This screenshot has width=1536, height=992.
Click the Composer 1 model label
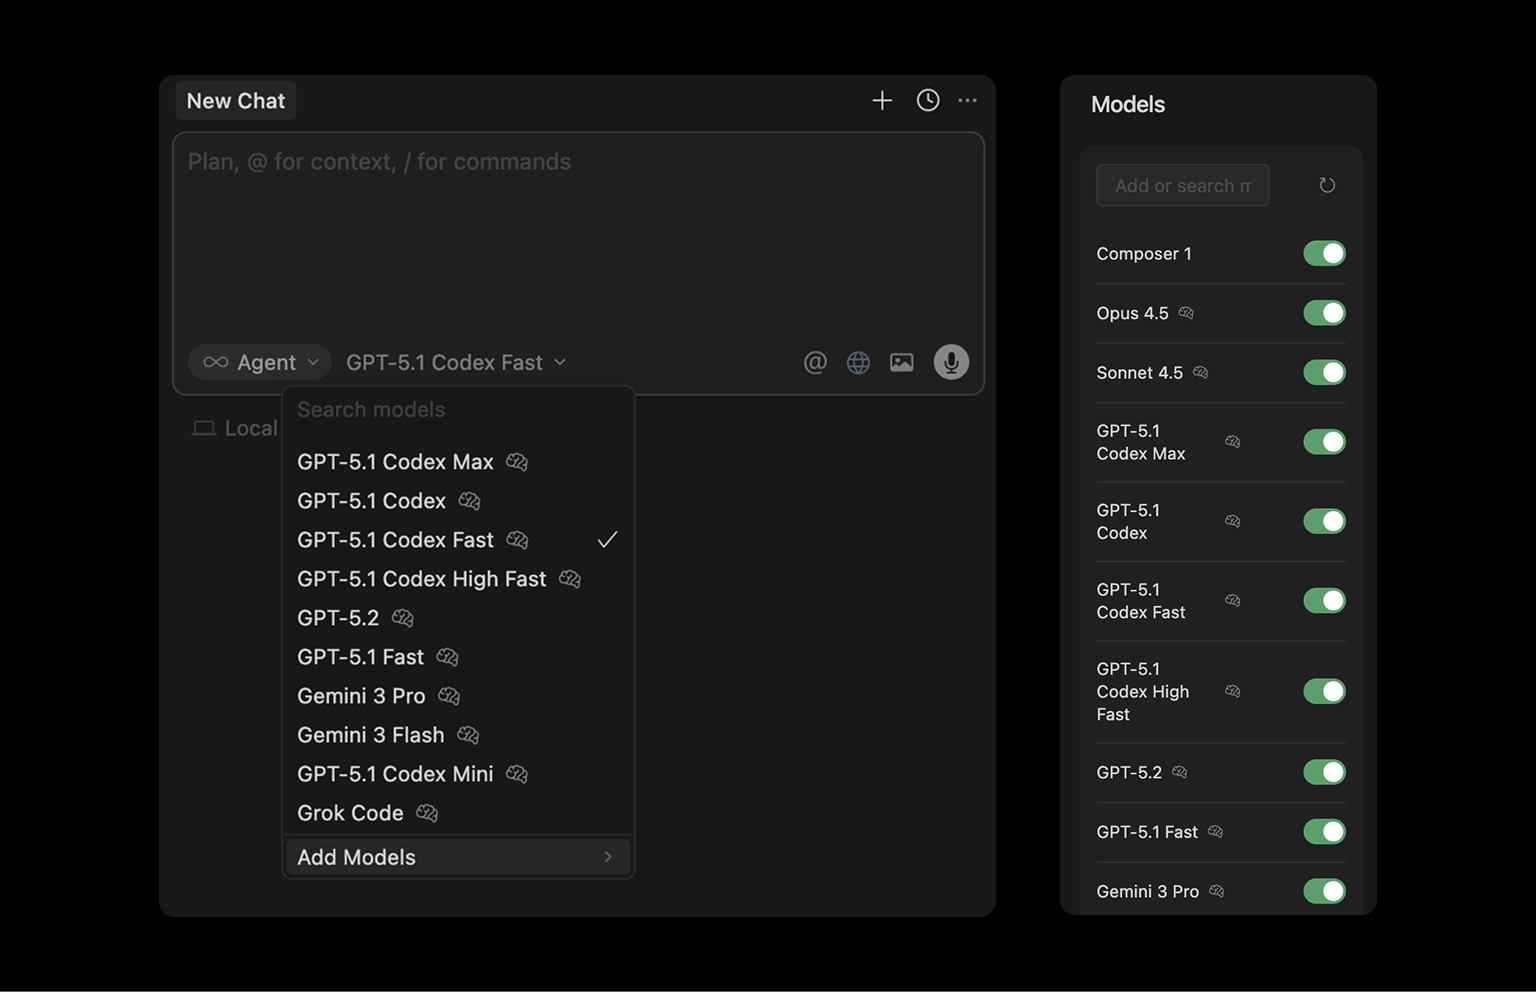1144,254
